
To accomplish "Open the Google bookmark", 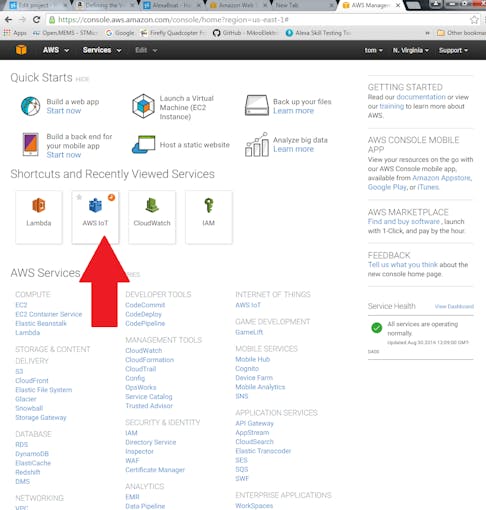I will click(119, 33).
